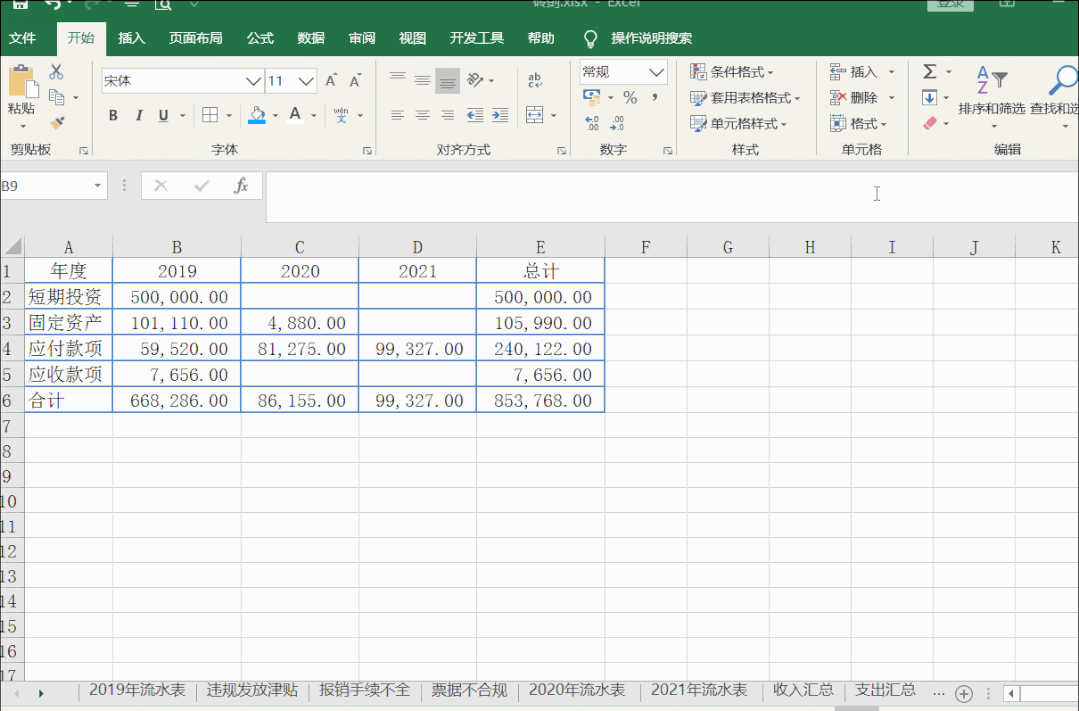Screen dimensions: 1079x711
Task: Switch to the 审阅 tab
Action: [x=362, y=38]
